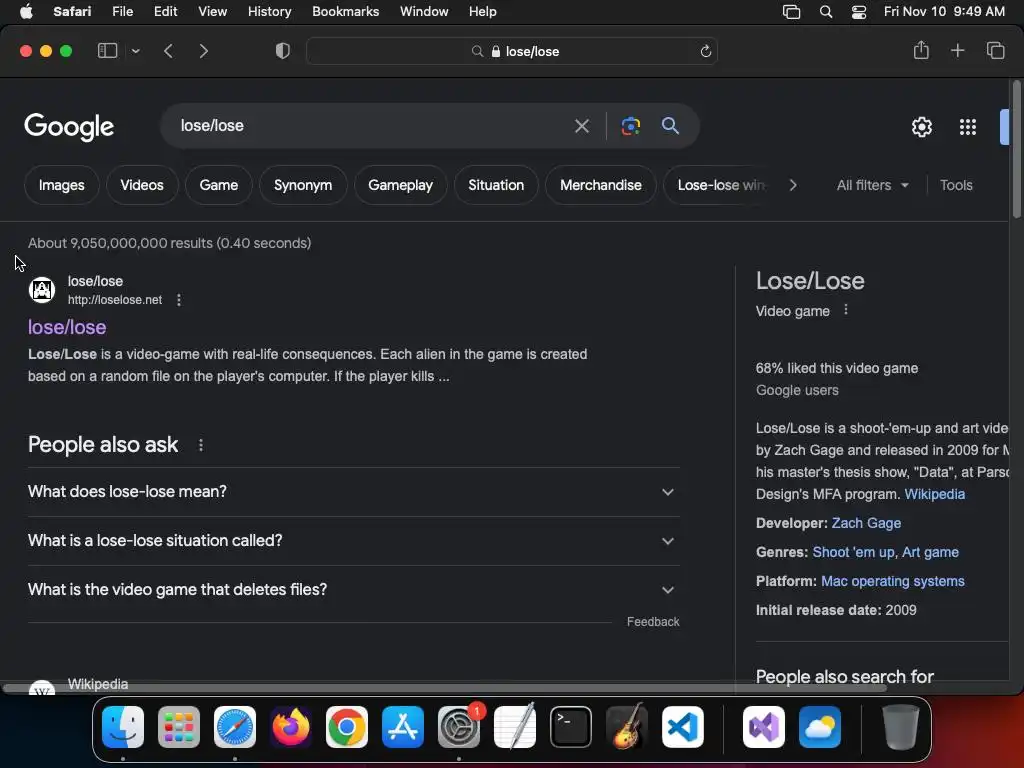Open Control Center in menu bar
The width and height of the screenshot is (1024, 768).
pyautogui.click(x=859, y=12)
